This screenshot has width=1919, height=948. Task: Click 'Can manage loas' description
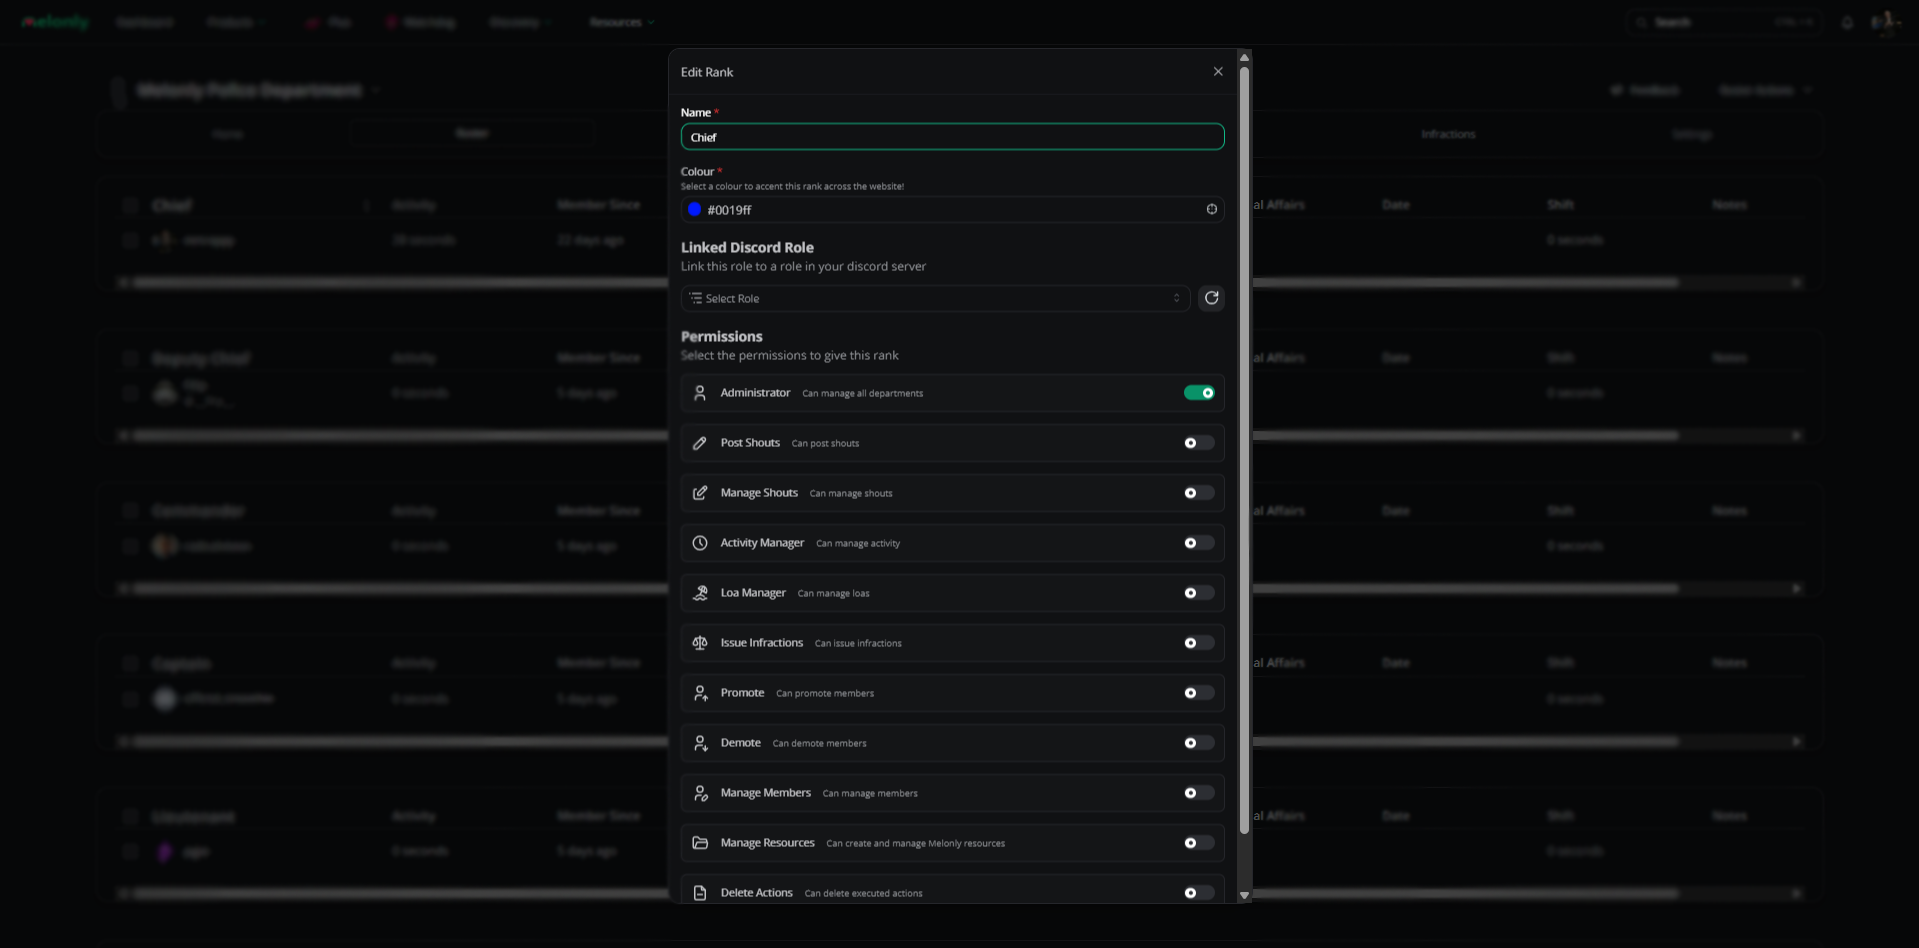(x=833, y=593)
